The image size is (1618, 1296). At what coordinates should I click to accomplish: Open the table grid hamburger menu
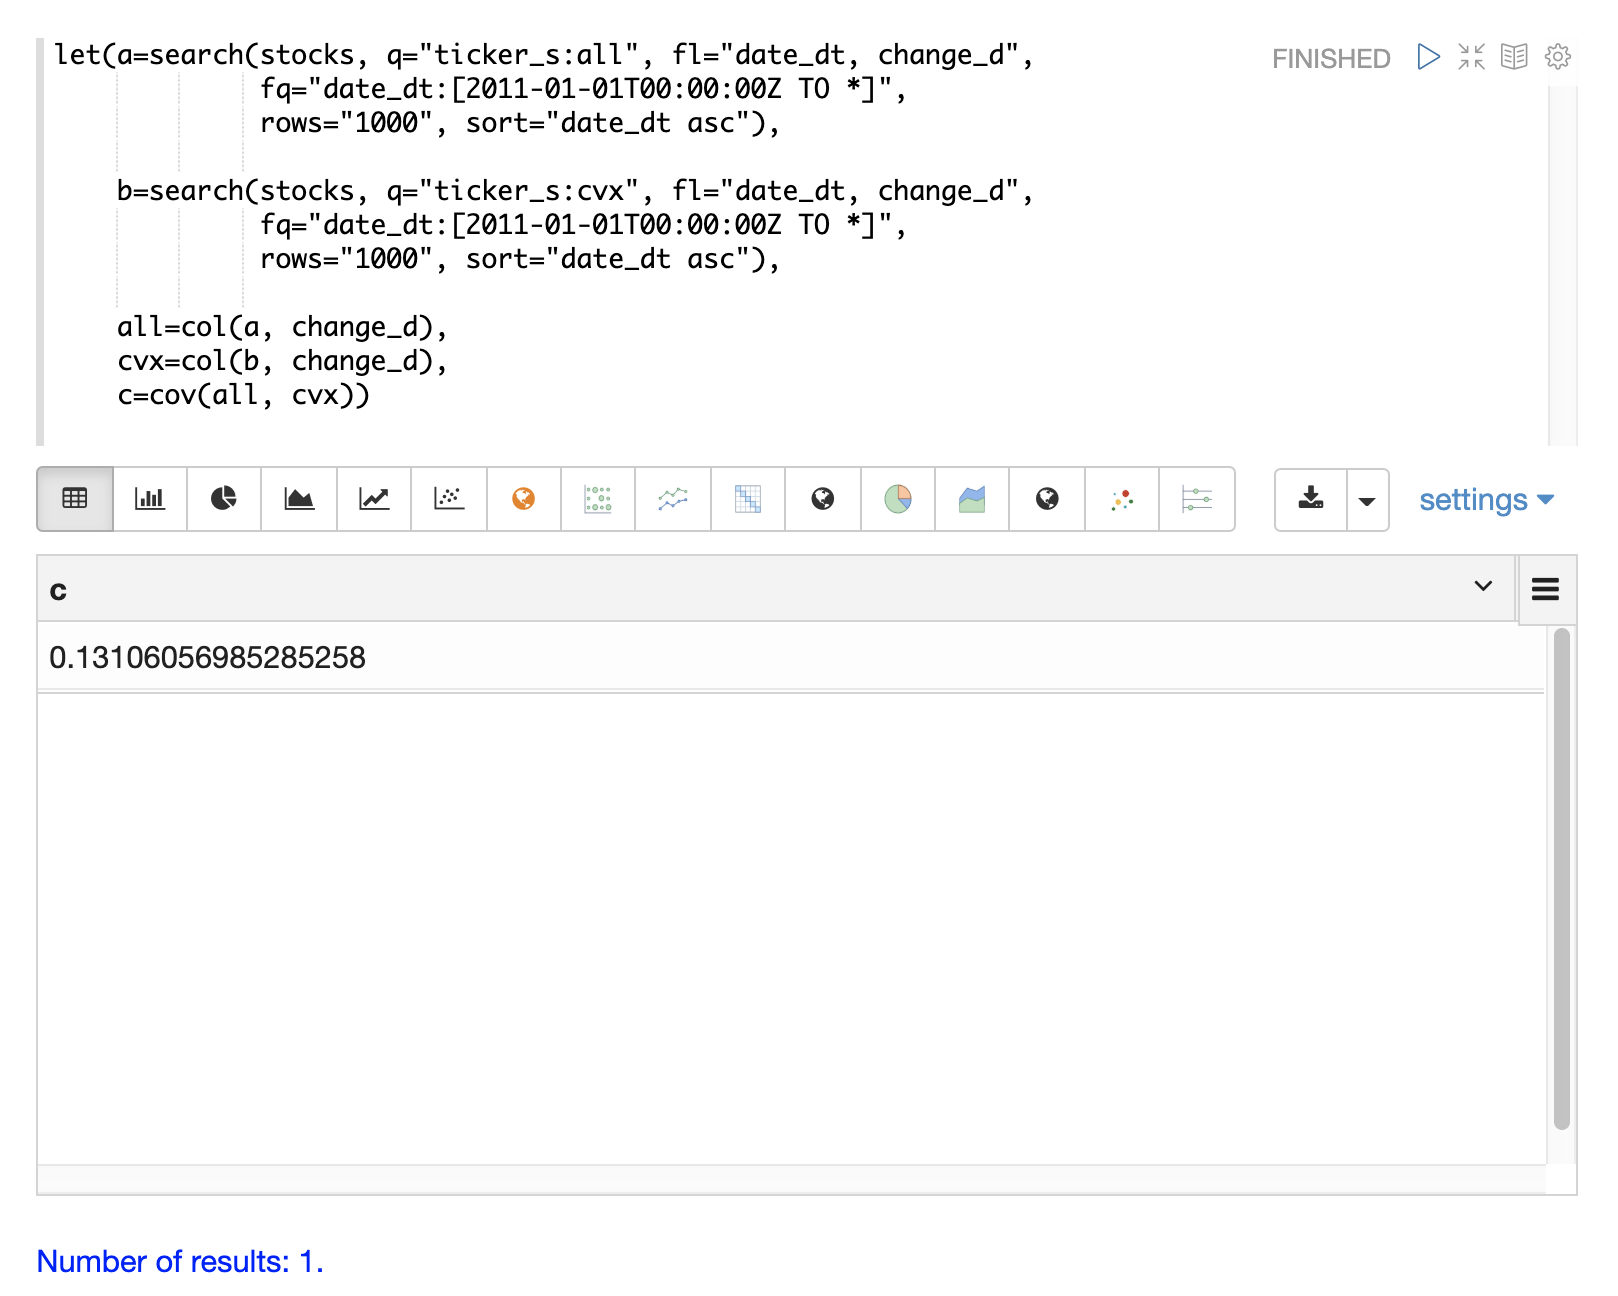(1545, 590)
